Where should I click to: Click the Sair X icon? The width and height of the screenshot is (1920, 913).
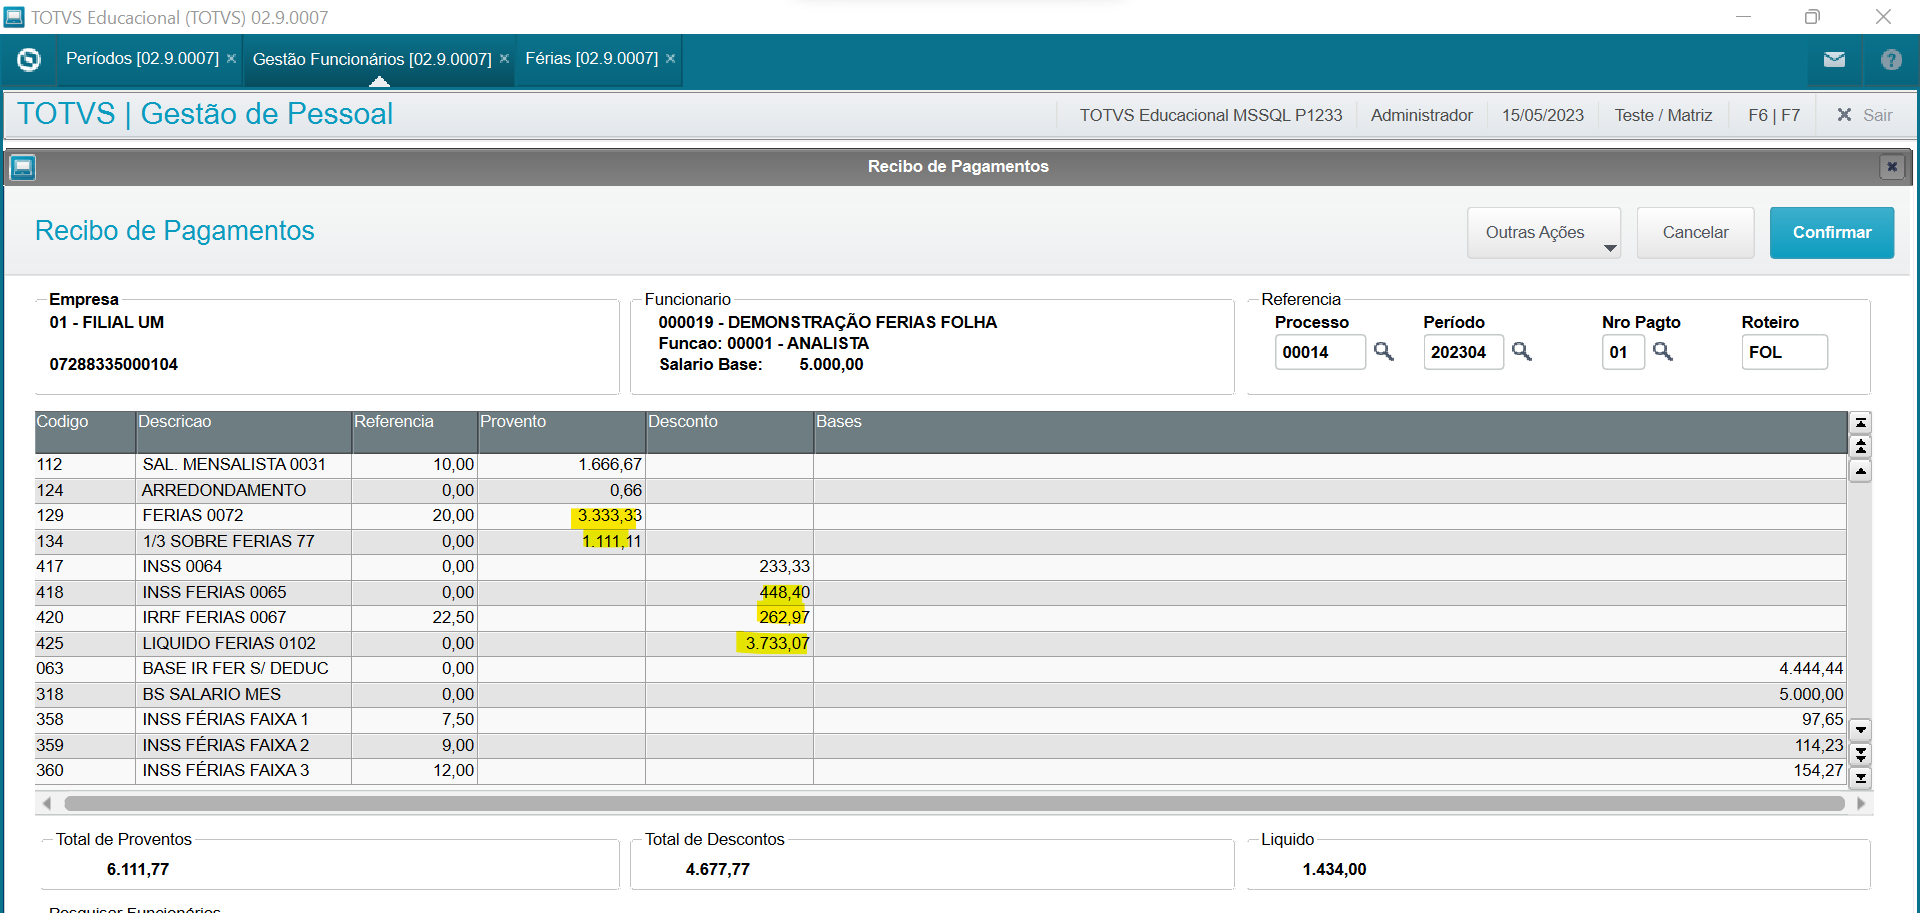coord(1844,115)
